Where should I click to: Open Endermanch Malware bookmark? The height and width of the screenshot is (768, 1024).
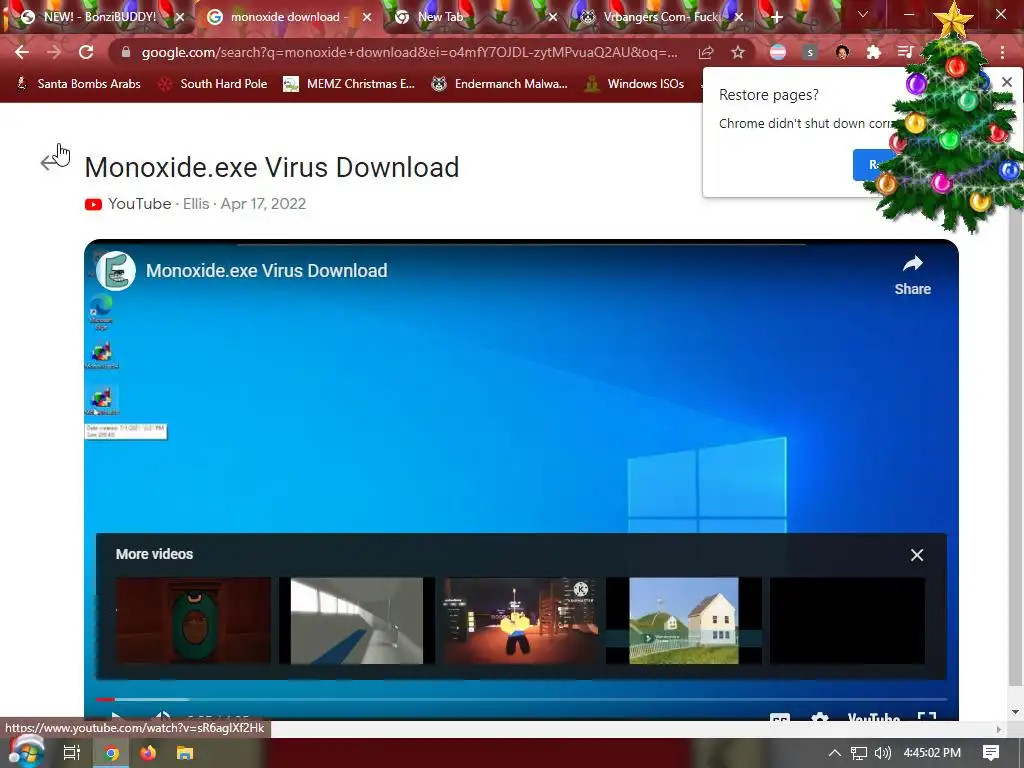pos(500,84)
